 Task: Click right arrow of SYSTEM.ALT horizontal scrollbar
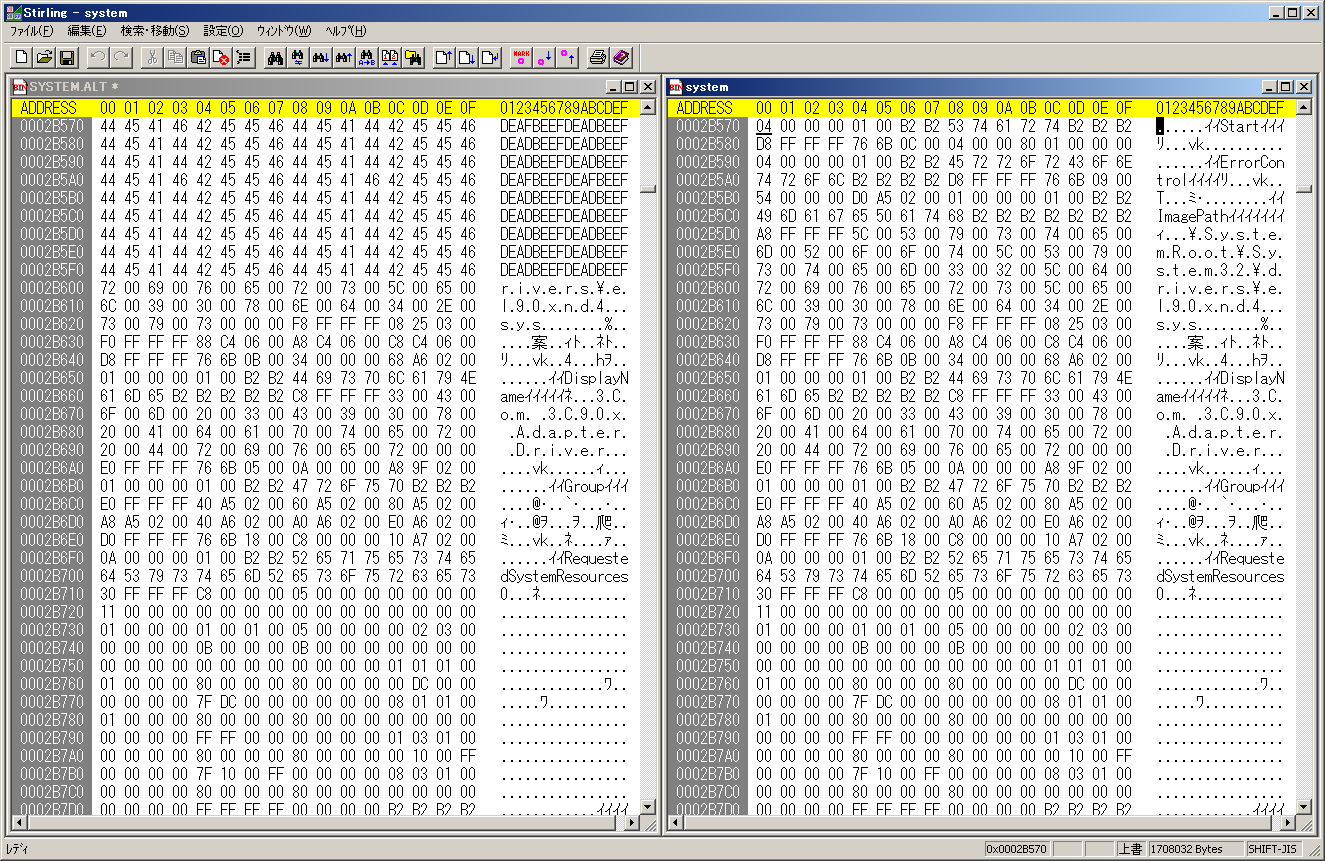point(631,823)
